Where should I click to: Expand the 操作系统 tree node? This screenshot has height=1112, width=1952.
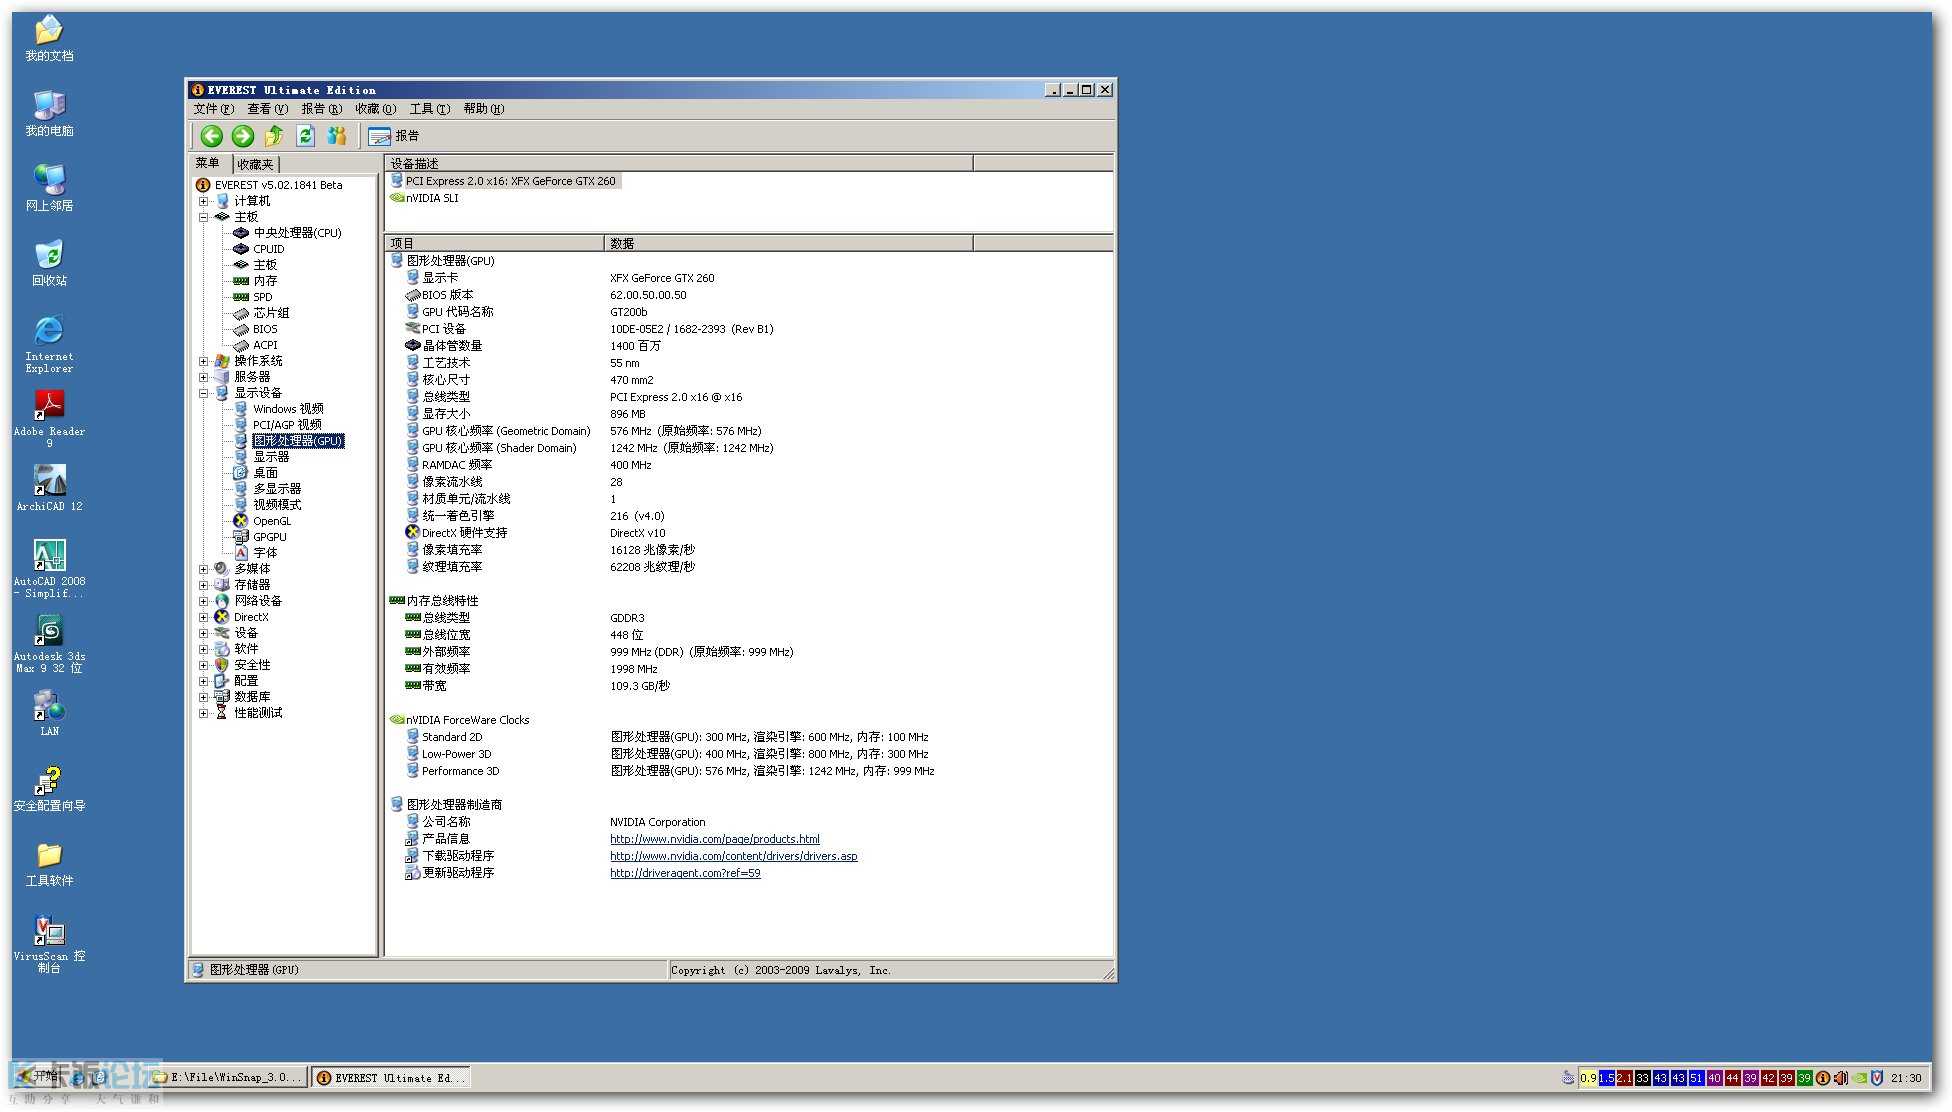click(203, 361)
